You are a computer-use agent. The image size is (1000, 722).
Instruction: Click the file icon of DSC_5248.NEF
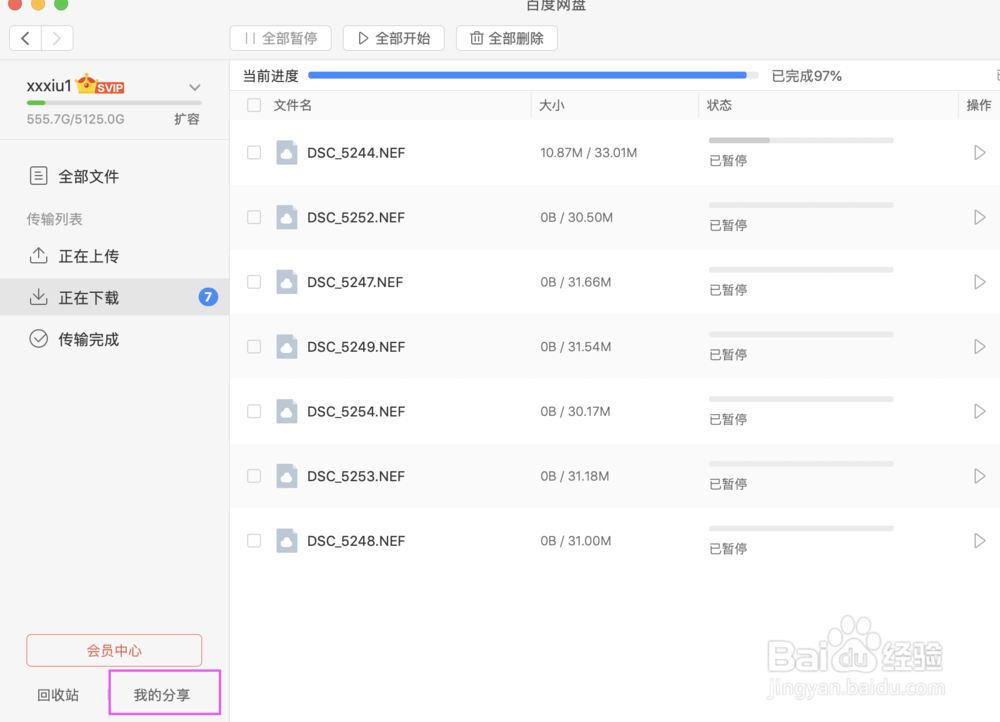click(x=286, y=541)
